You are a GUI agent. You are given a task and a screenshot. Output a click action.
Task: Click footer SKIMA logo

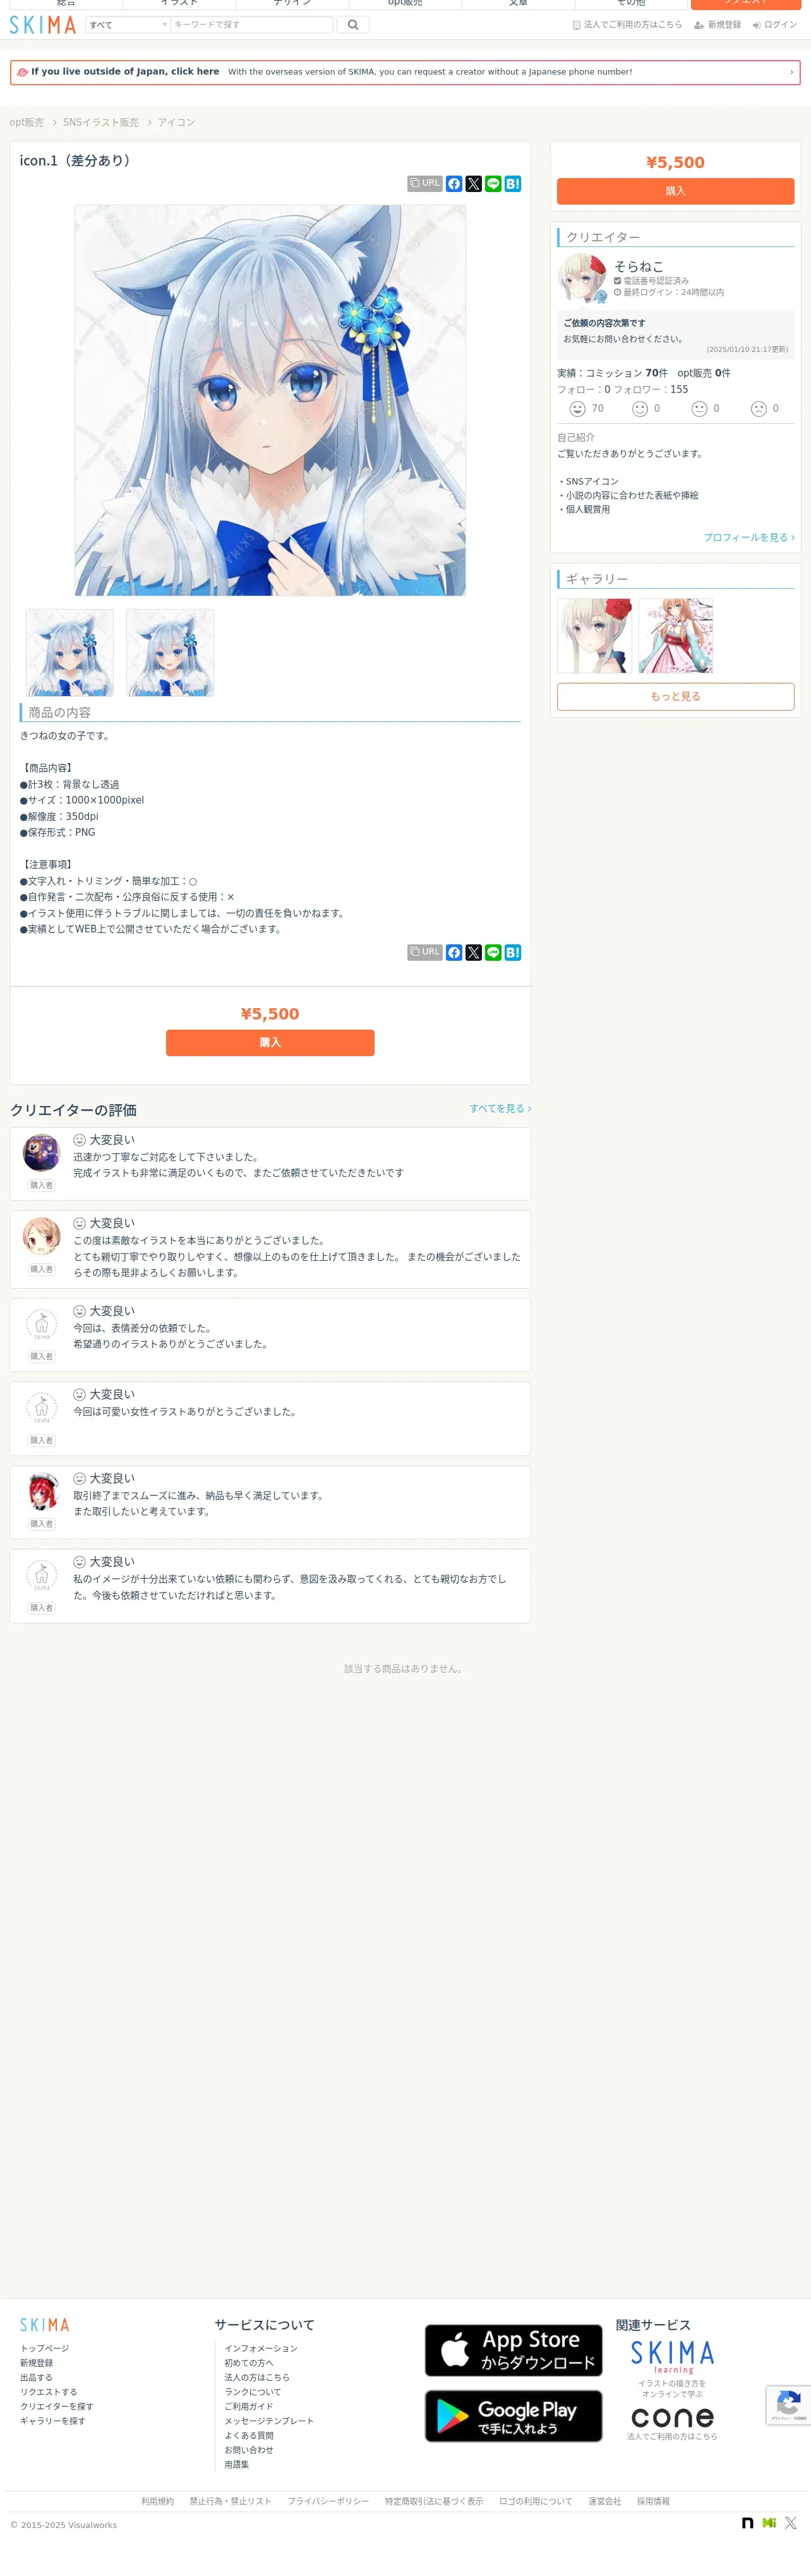[45, 2325]
